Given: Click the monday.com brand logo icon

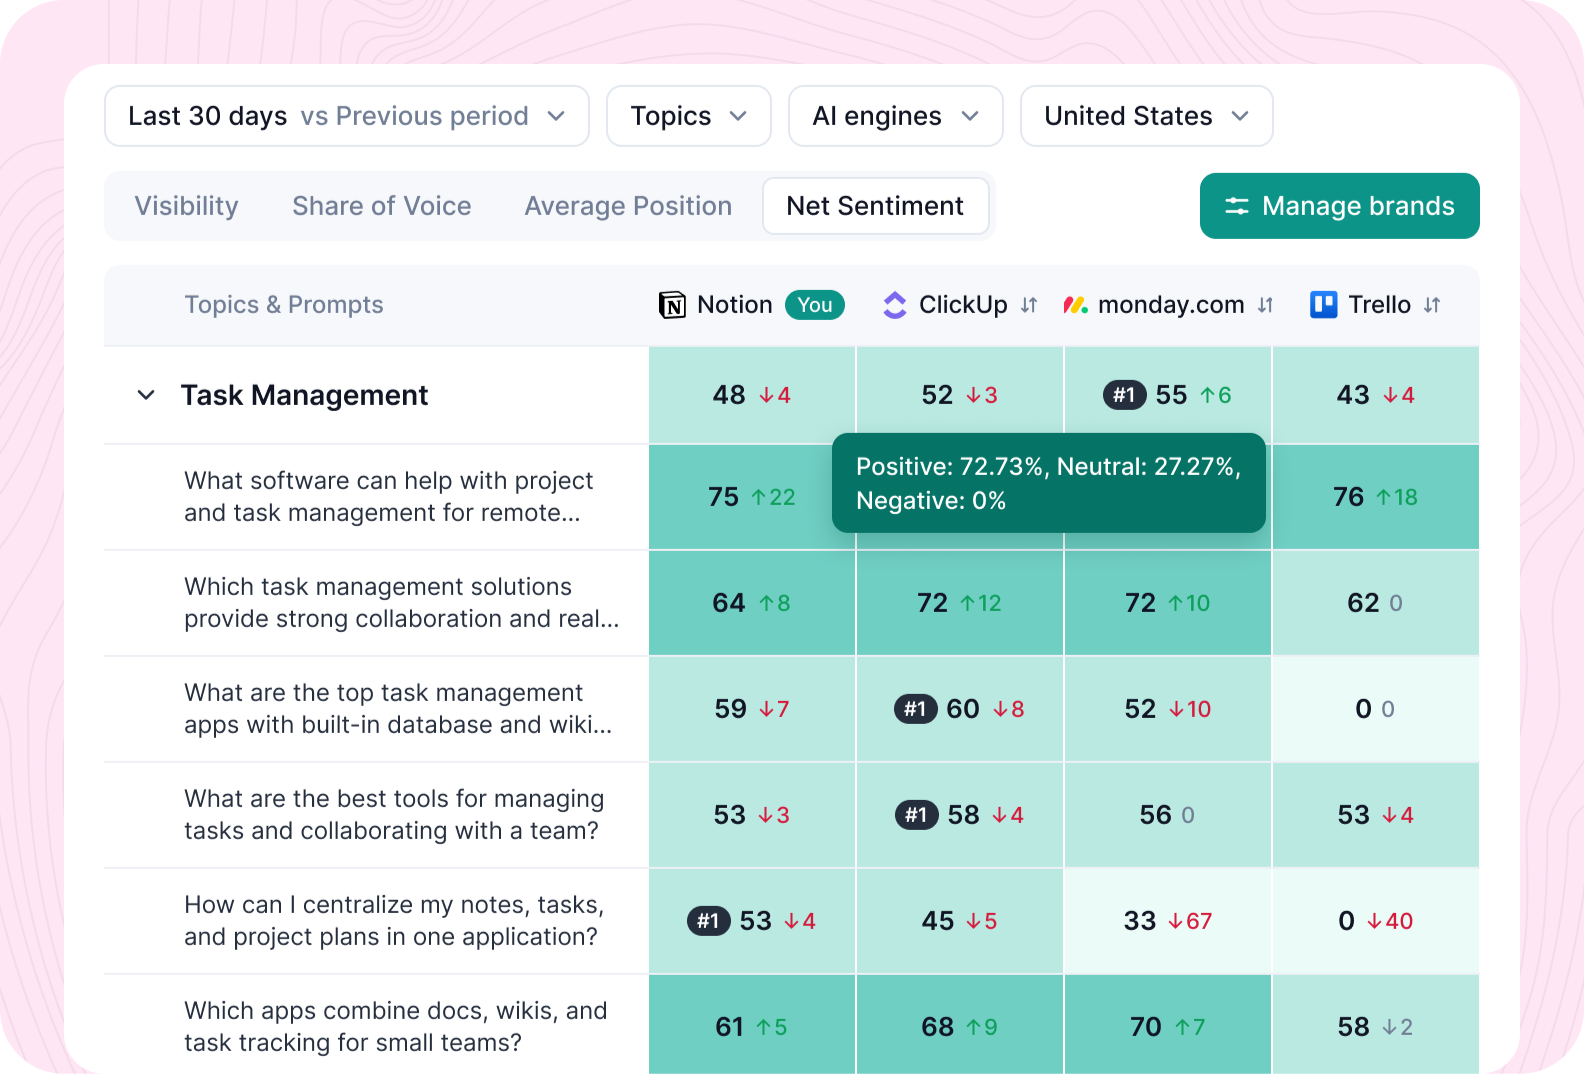Looking at the screenshot, I should (1075, 305).
